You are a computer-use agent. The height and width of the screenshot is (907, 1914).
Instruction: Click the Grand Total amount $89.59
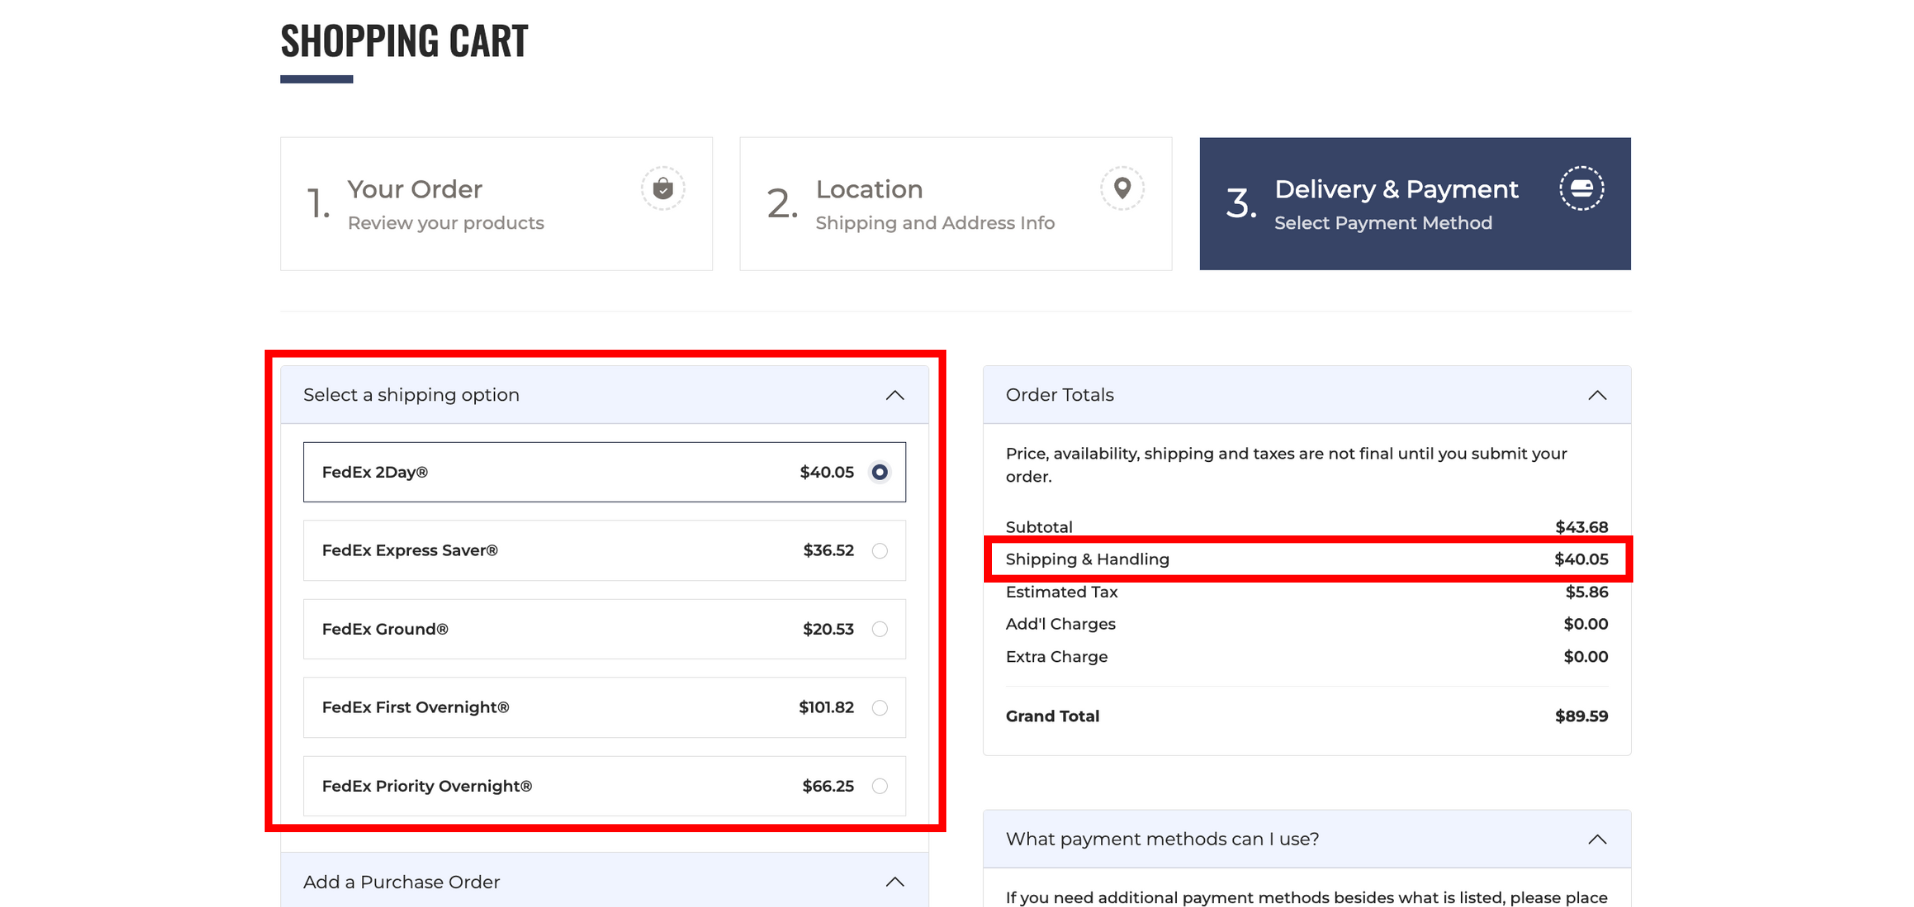1581,716
